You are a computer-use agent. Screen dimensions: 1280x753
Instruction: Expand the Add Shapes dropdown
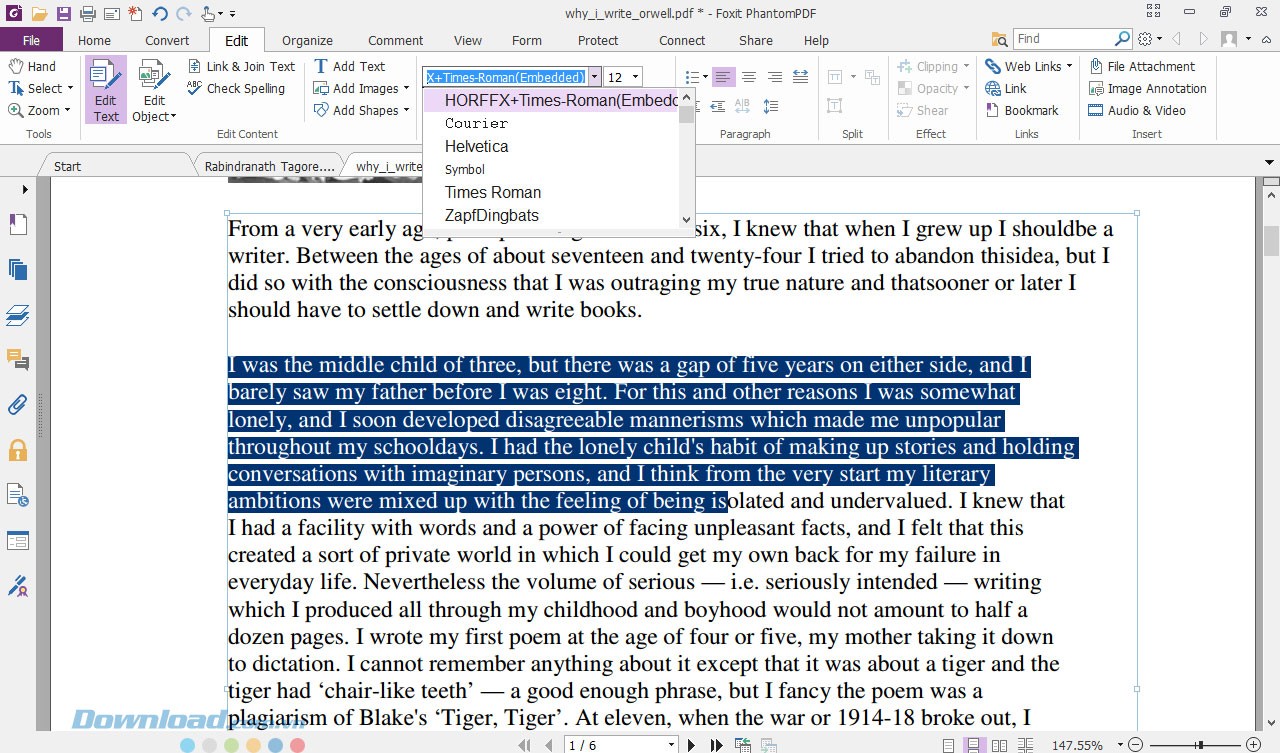[x=407, y=110]
